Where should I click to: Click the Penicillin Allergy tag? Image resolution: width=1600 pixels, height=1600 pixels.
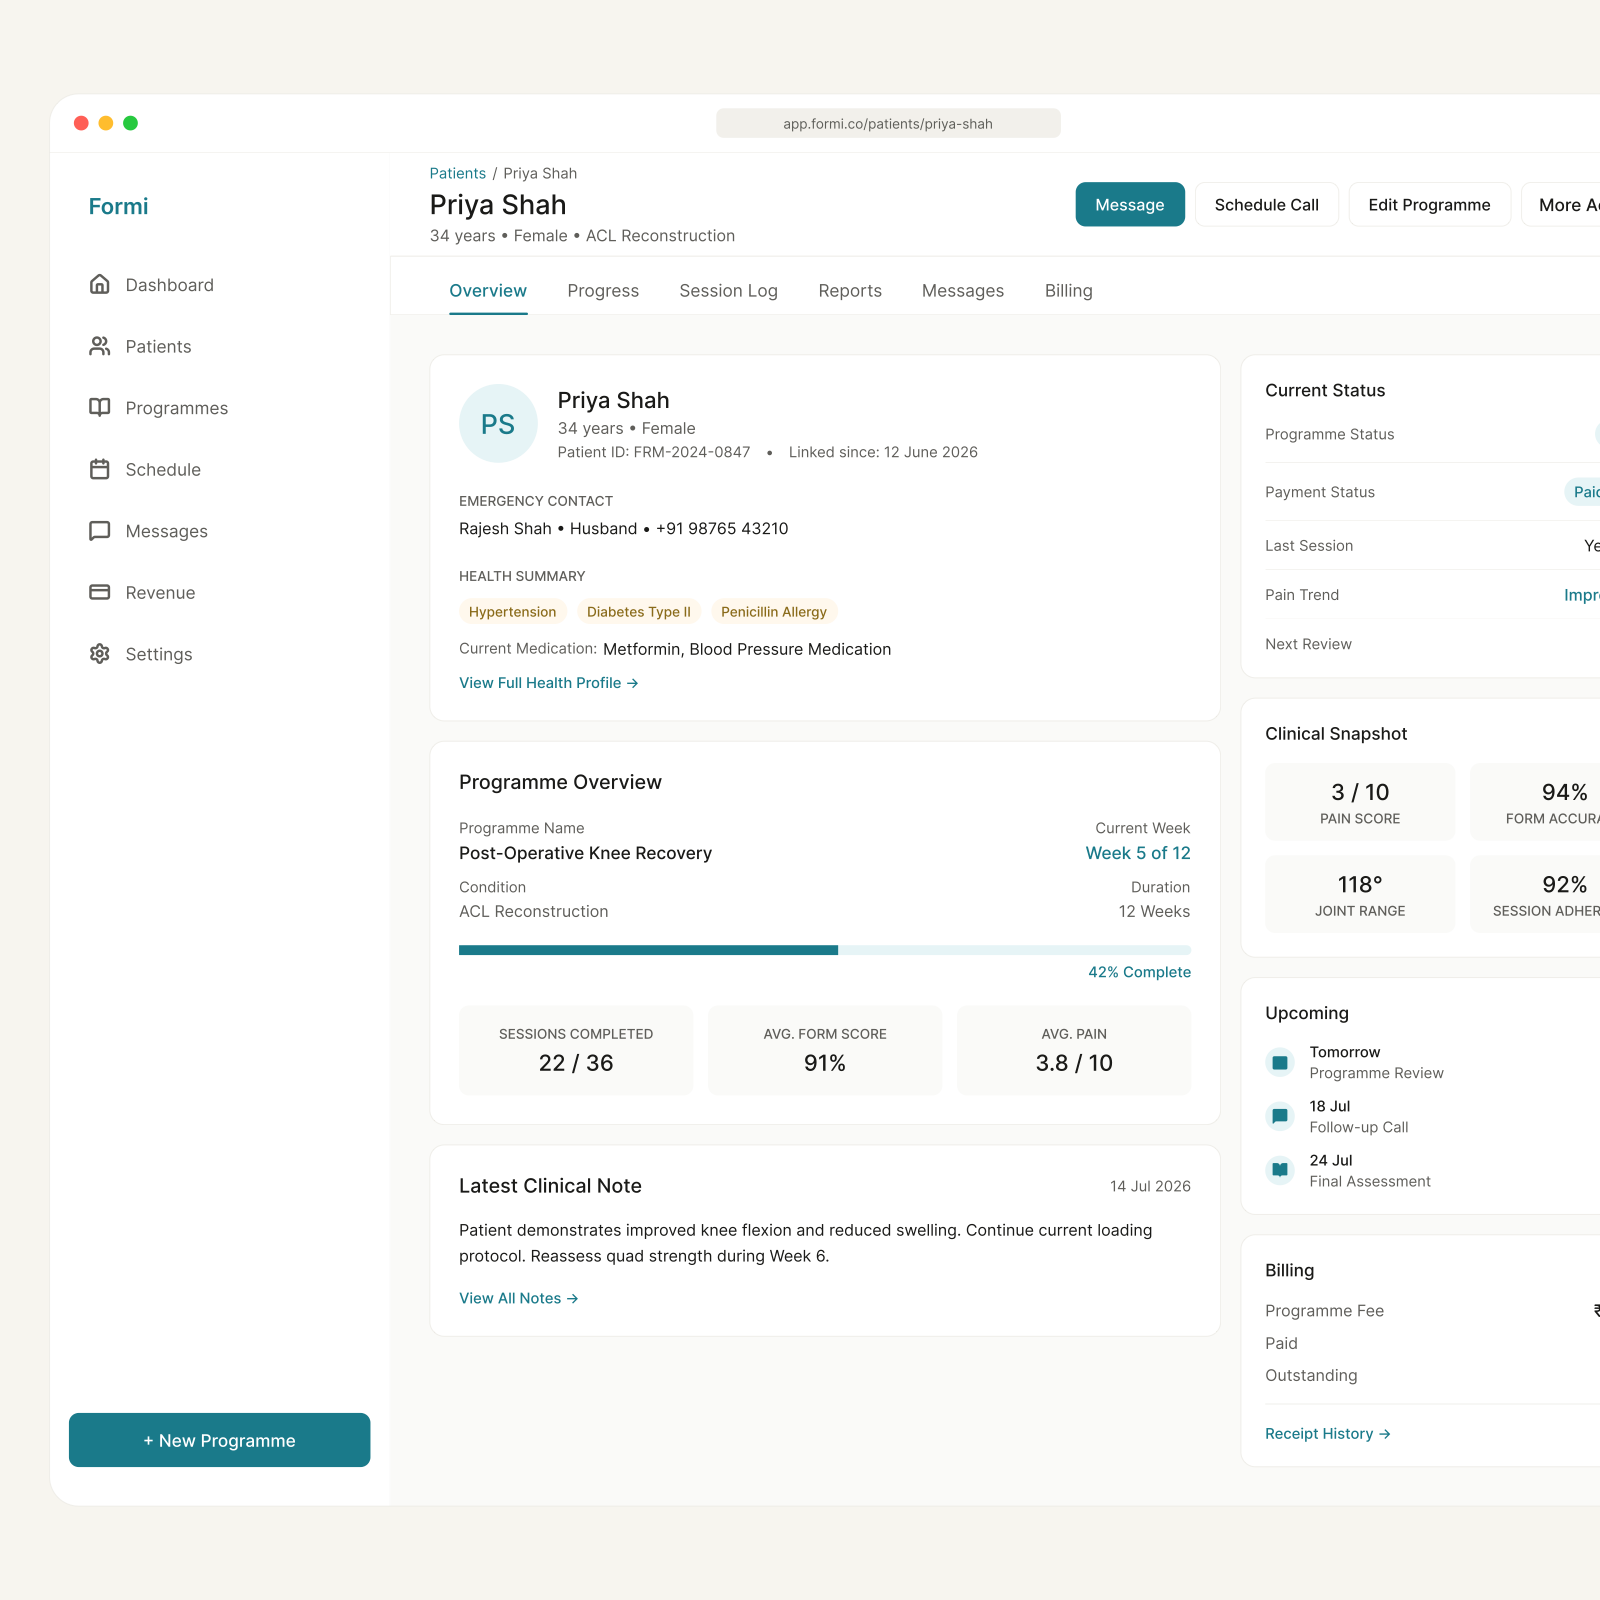774,612
